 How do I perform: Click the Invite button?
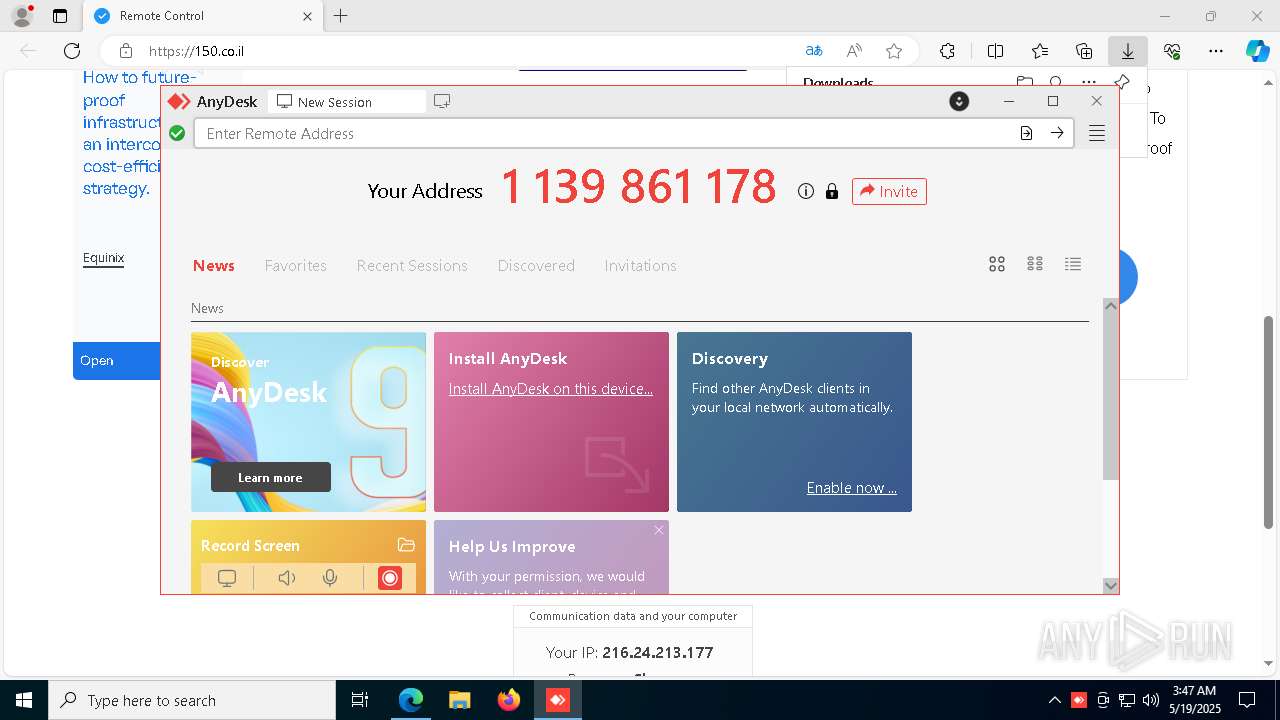[x=889, y=191]
